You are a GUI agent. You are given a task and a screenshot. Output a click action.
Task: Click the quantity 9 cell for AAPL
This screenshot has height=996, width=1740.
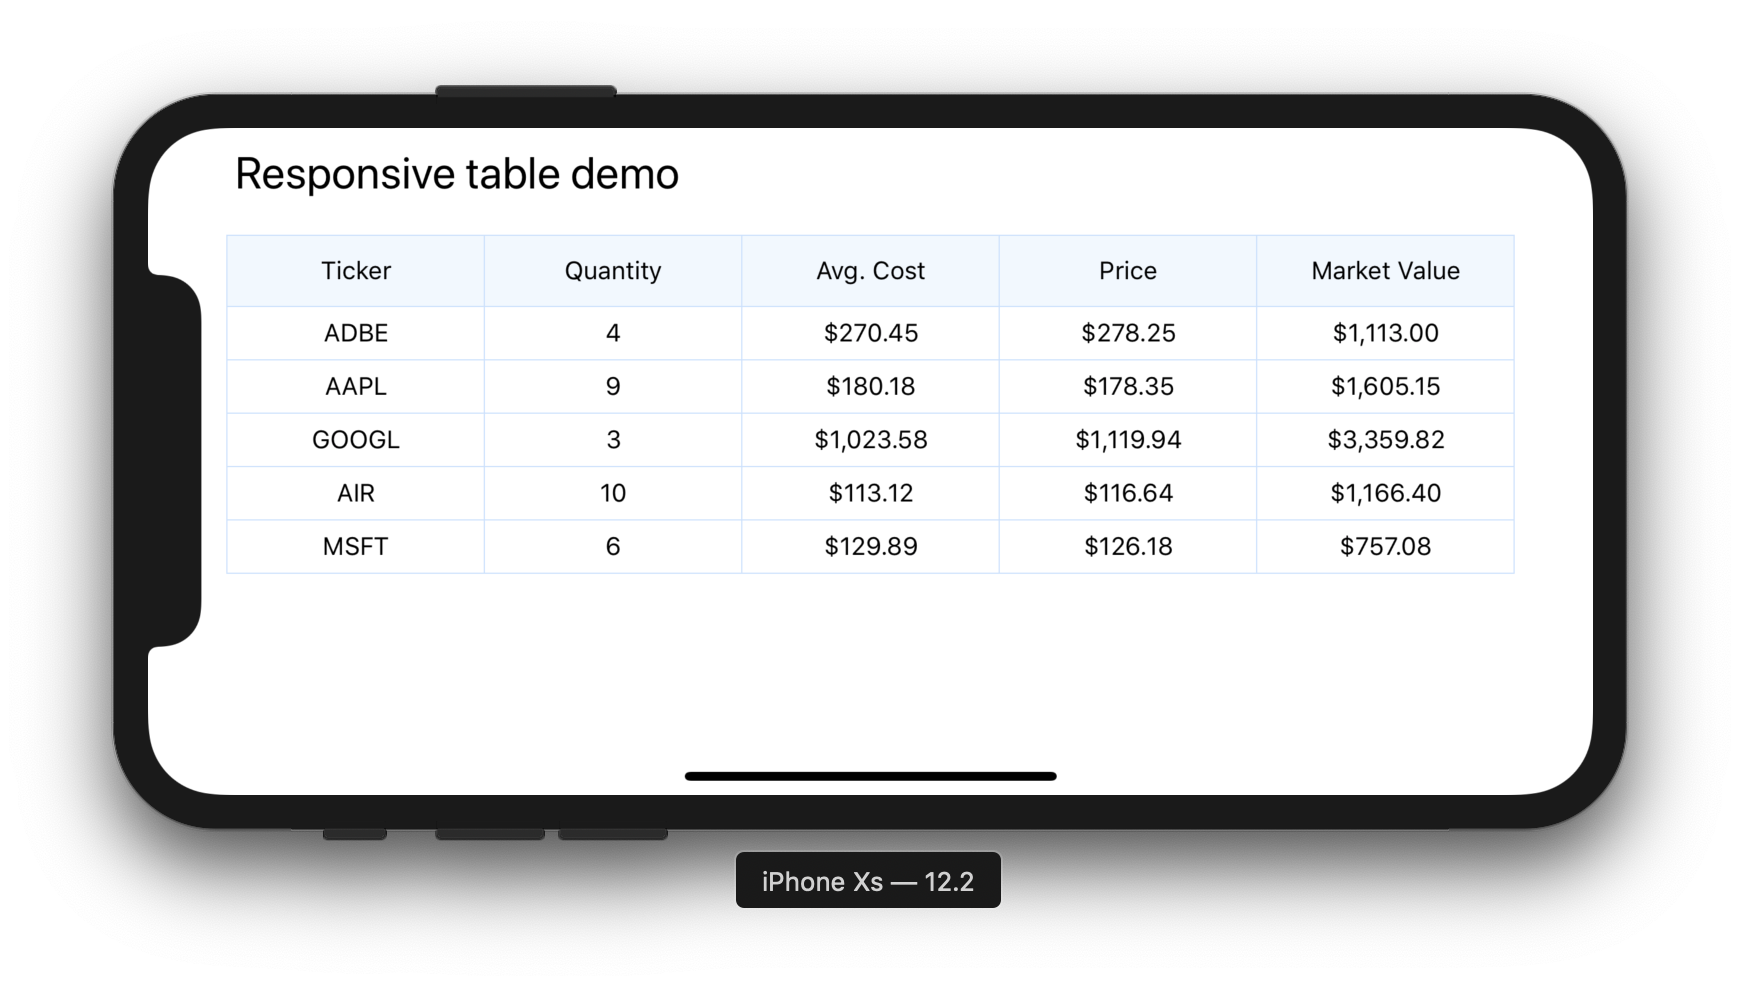click(613, 386)
